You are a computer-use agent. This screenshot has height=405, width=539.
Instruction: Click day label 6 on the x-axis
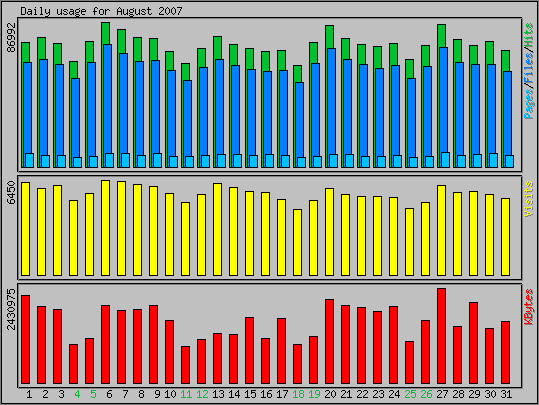coord(109,394)
